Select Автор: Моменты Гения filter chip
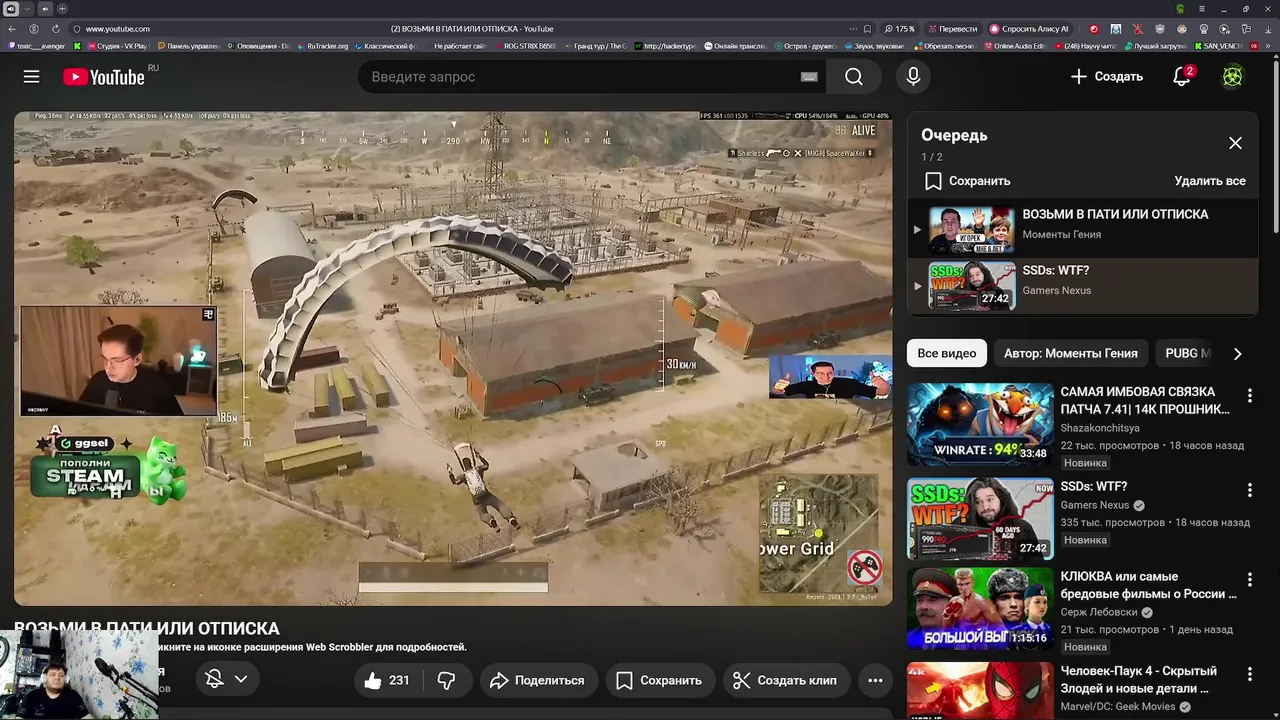 tap(1070, 353)
